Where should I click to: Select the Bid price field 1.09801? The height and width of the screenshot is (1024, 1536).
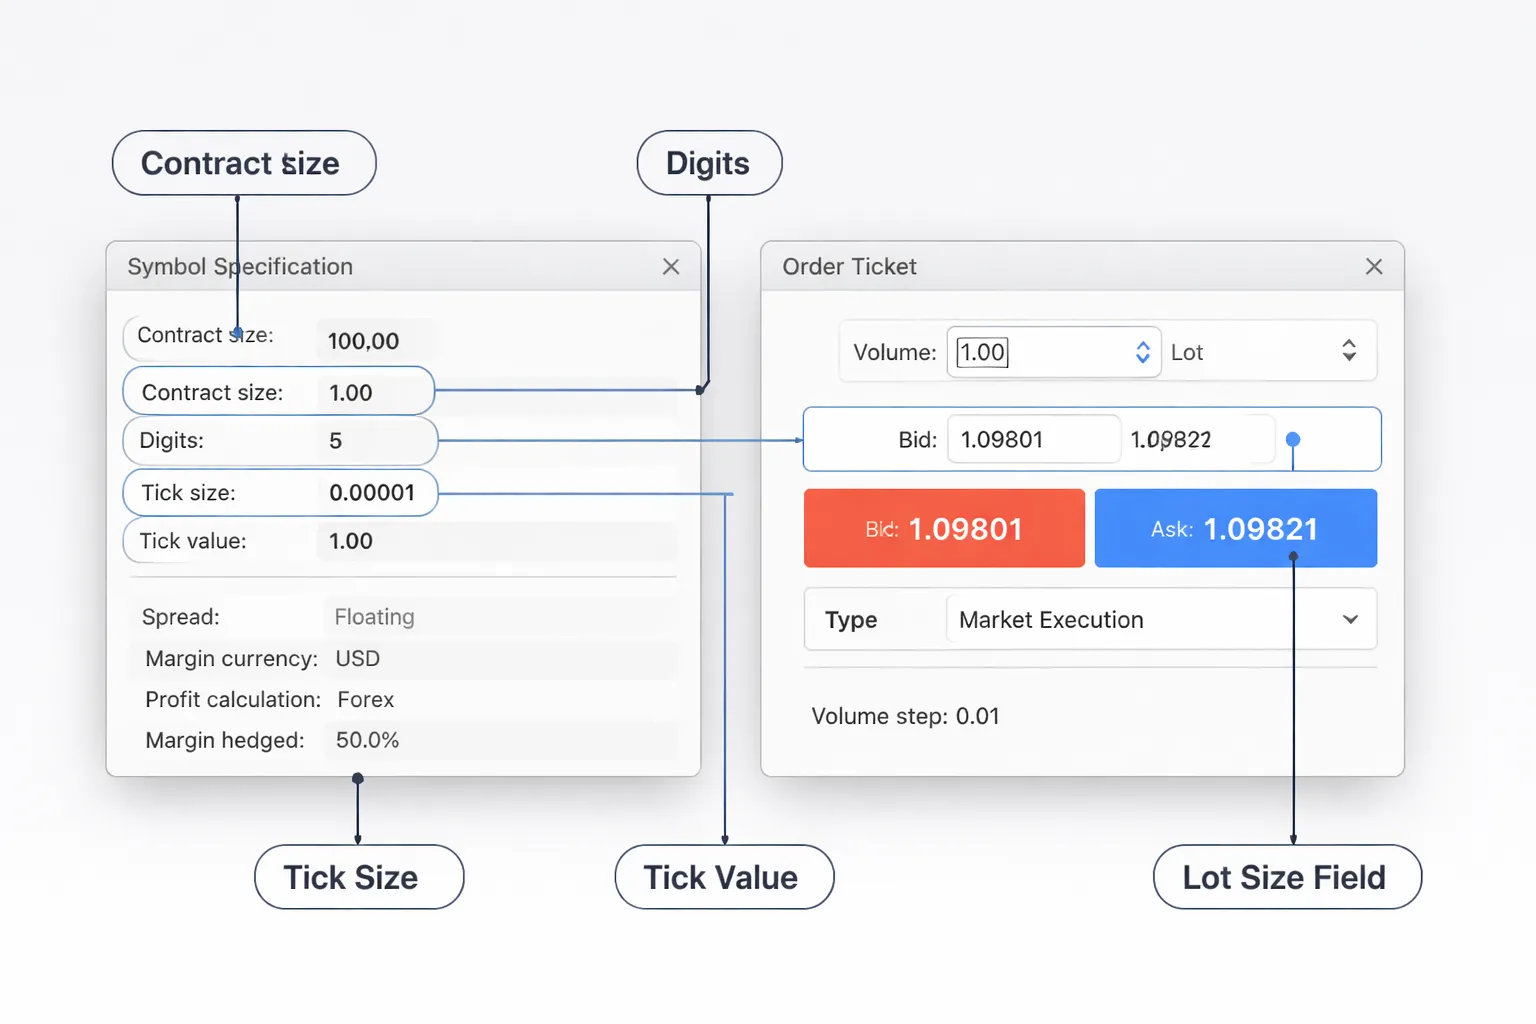1032,439
